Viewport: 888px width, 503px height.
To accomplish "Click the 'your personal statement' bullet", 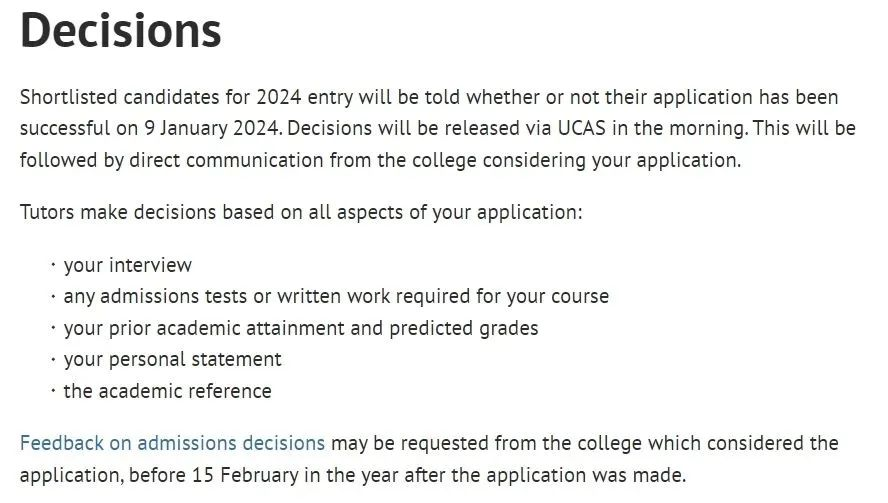I will coord(172,359).
